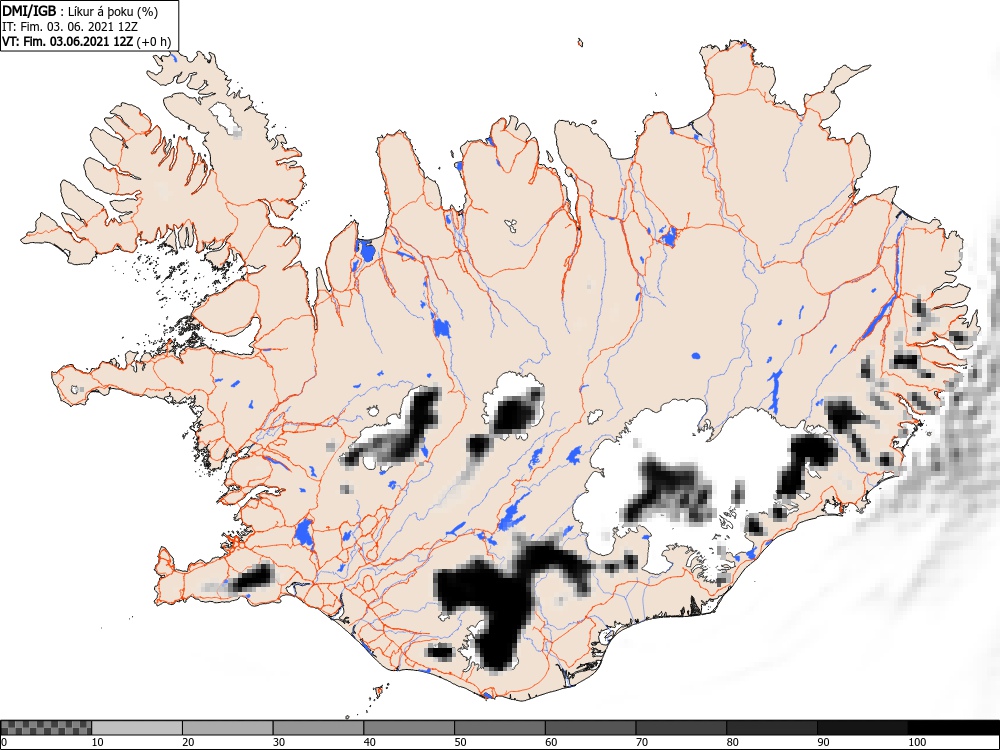Click the 80–90% legend swatch
1000x750 pixels.
tap(772, 728)
